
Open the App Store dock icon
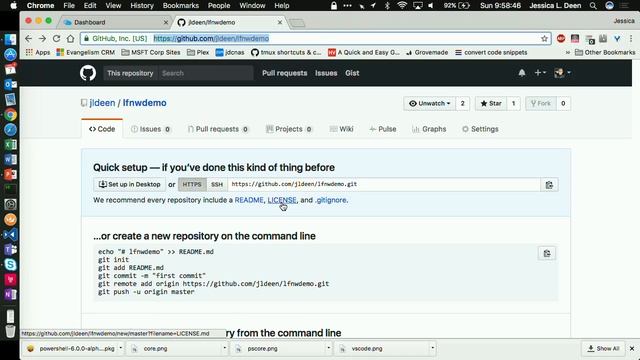(10, 54)
